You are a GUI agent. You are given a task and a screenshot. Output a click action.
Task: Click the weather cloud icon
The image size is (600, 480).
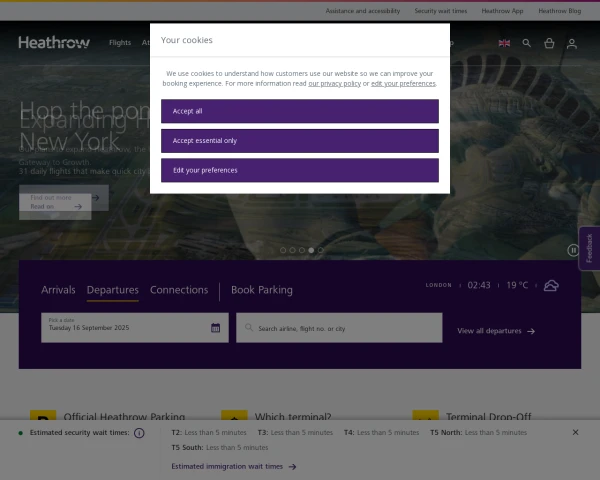pos(551,286)
